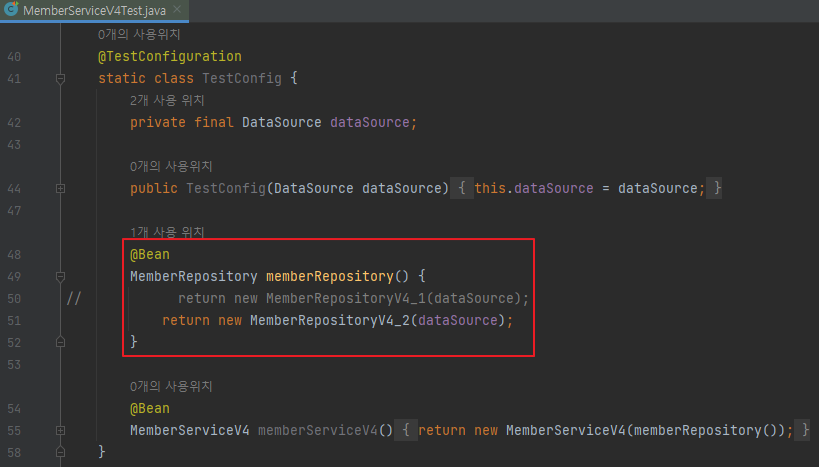Select the MemberServiceV4Test.java tab
Viewport: 819px width, 467px height.
[94, 10]
